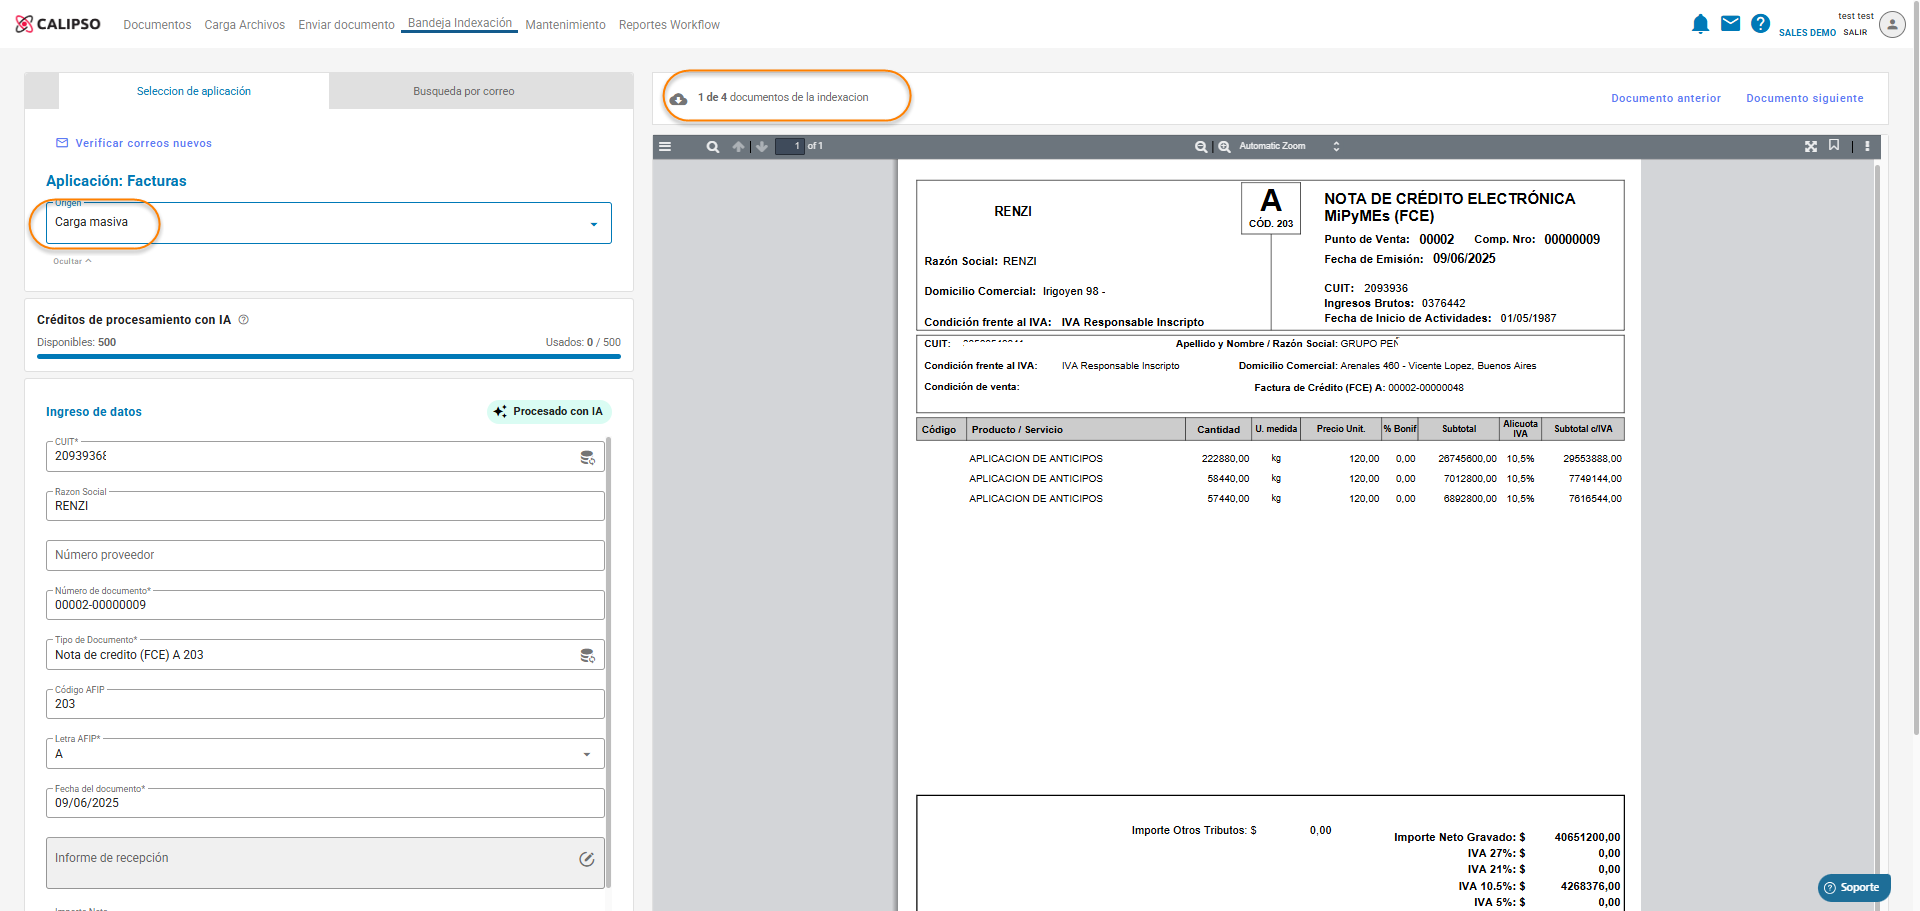Screen dimensions: 1920x911
Task: Click the sparkle icon in Procesado con IA
Action: [500, 411]
